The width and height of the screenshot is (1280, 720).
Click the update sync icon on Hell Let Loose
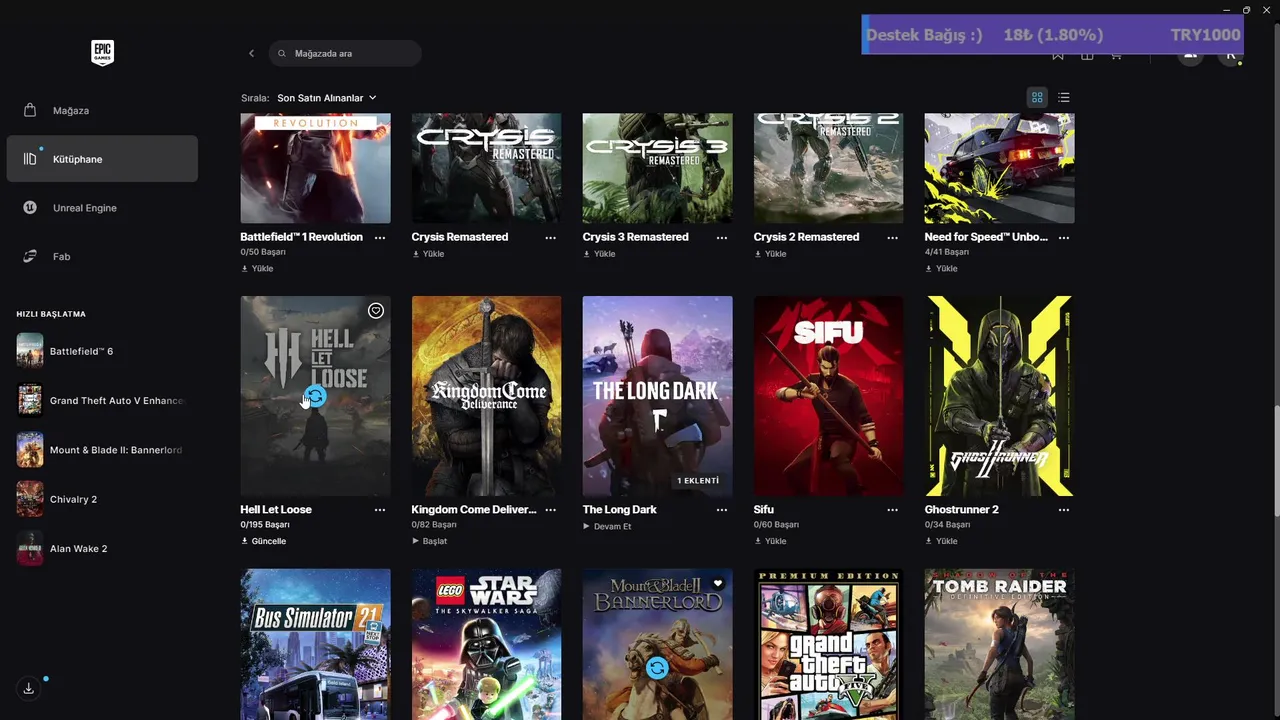pos(315,396)
